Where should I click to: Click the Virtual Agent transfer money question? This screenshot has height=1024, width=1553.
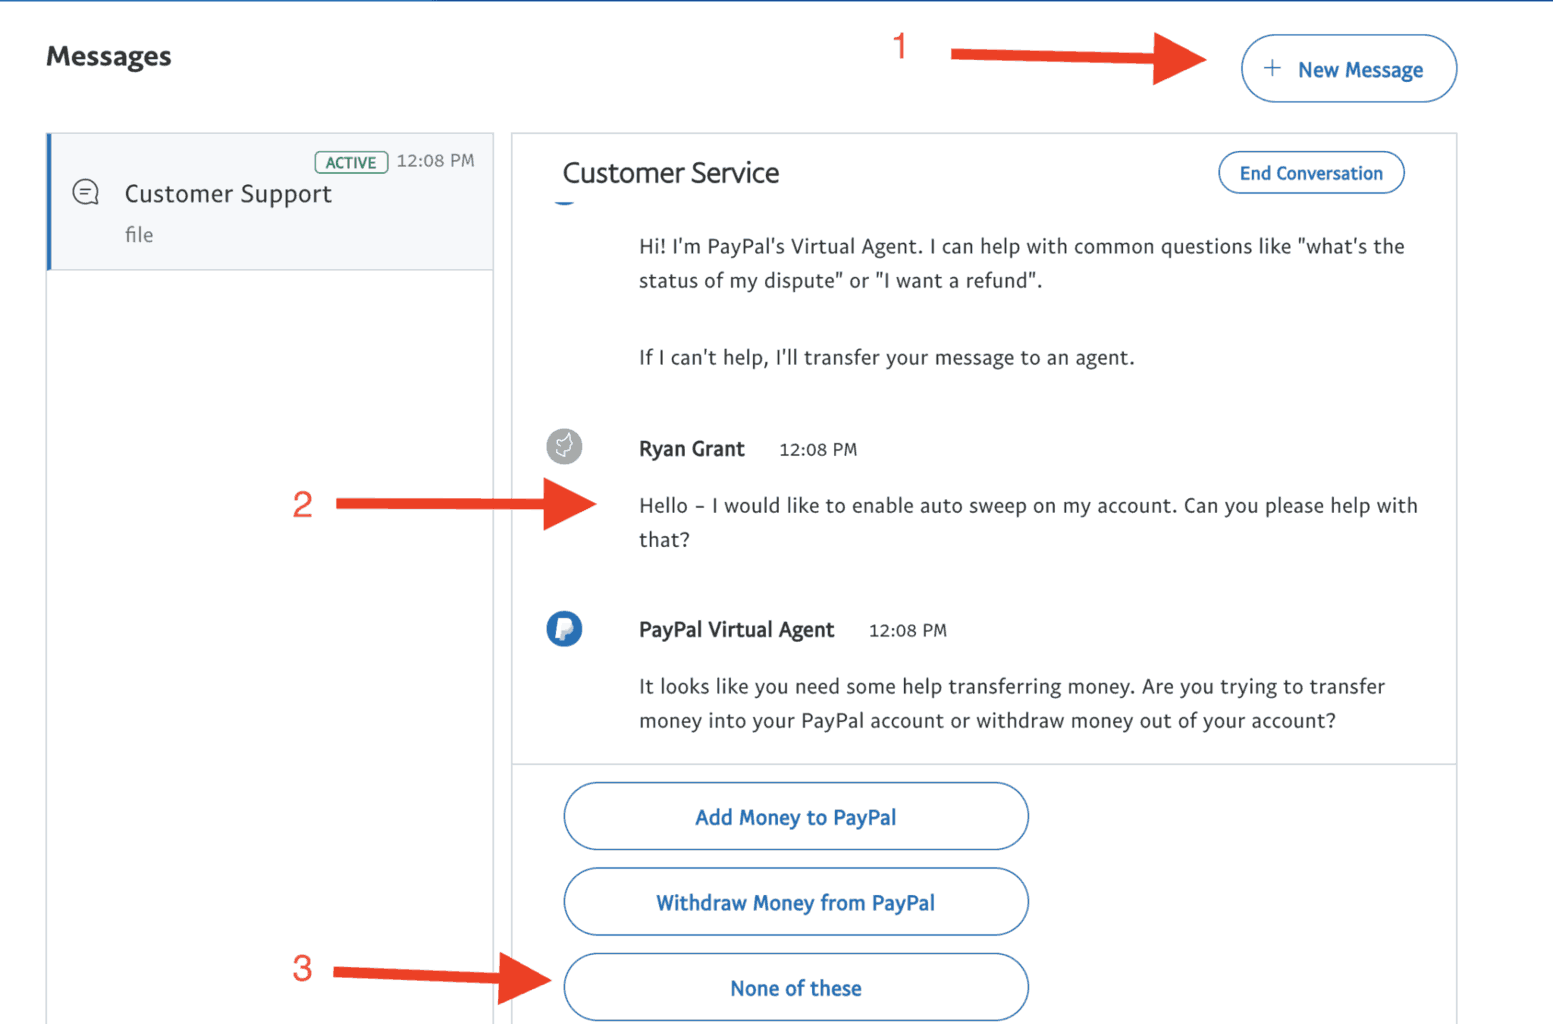(x=1011, y=704)
